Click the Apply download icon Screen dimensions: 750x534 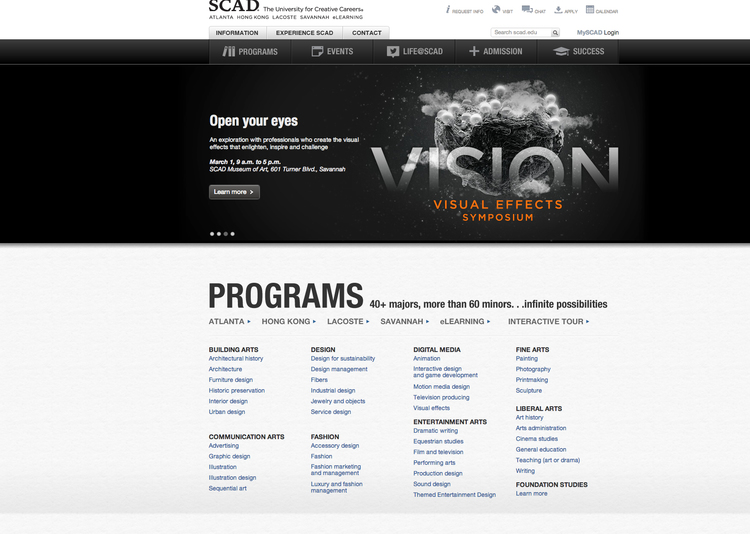pos(558,10)
